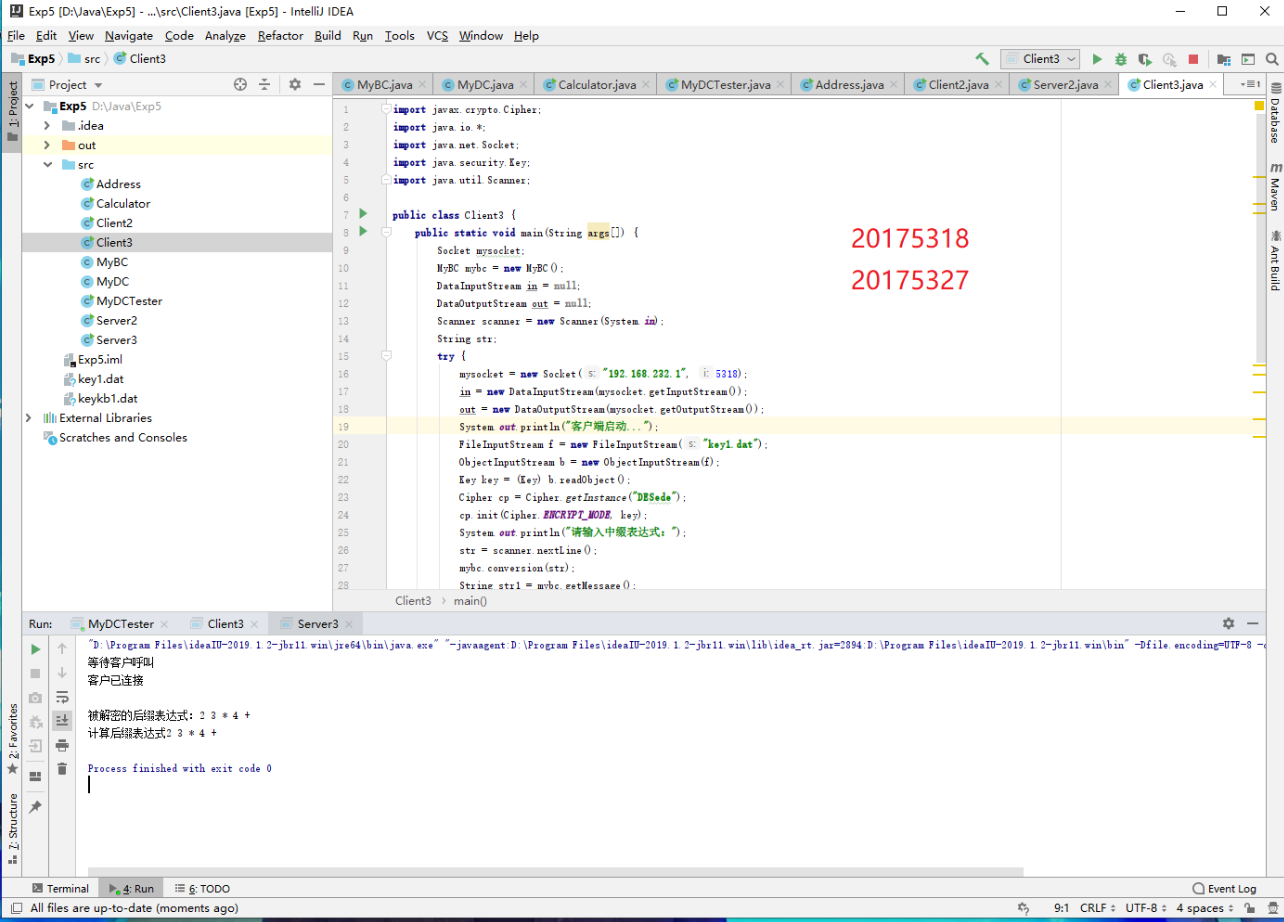Rerun program in the Run panel
The height and width of the screenshot is (922, 1284).
(x=36, y=649)
